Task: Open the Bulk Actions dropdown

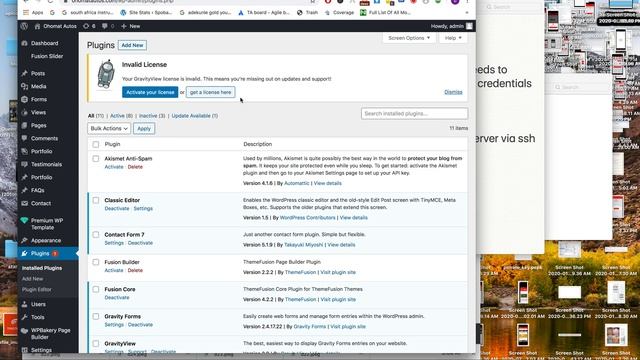Action: (109, 129)
